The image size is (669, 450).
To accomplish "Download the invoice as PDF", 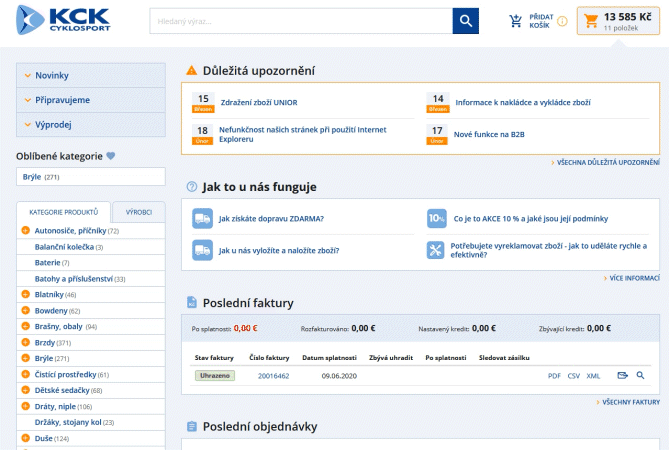I will [x=554, y=376].
